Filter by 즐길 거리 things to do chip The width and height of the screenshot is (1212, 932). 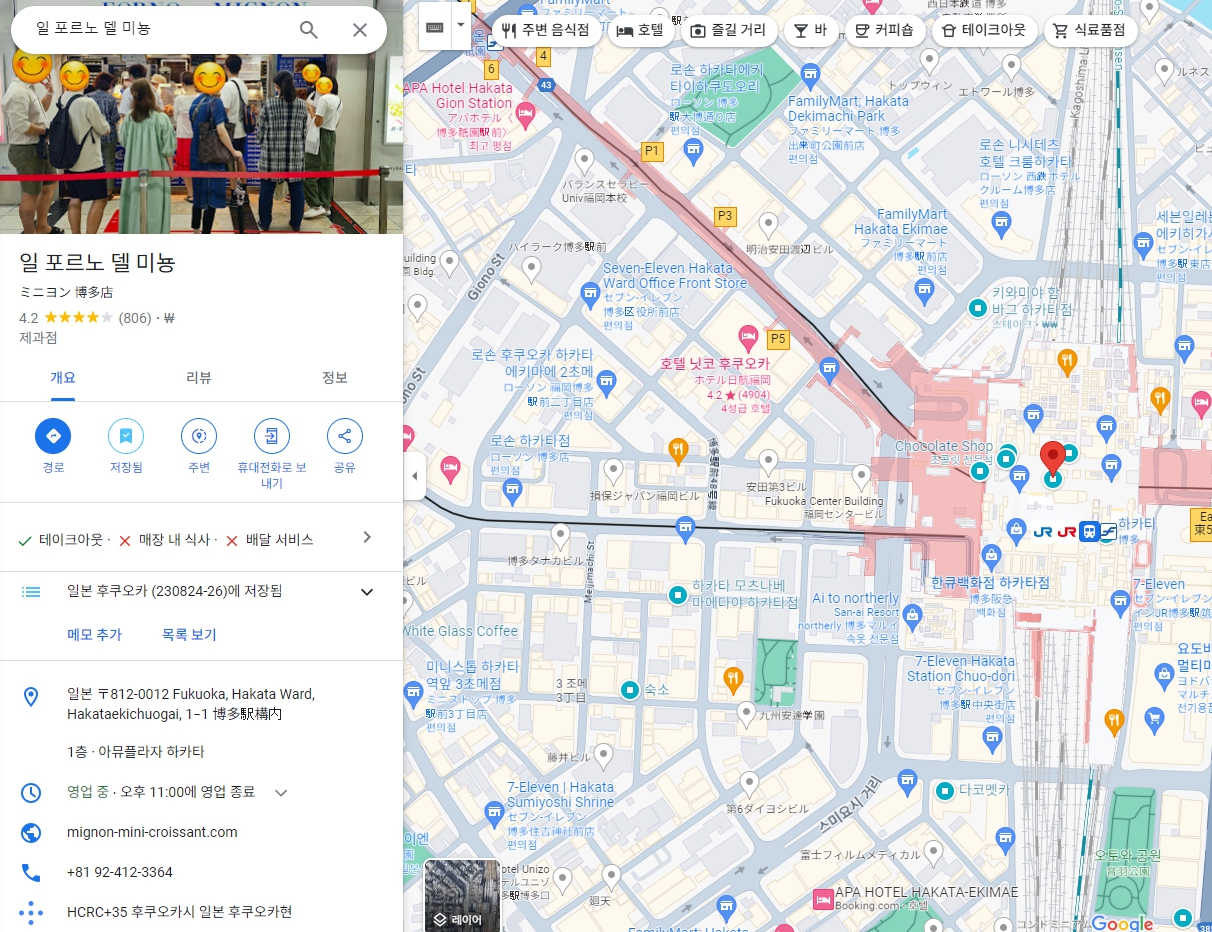coord(728,30)
